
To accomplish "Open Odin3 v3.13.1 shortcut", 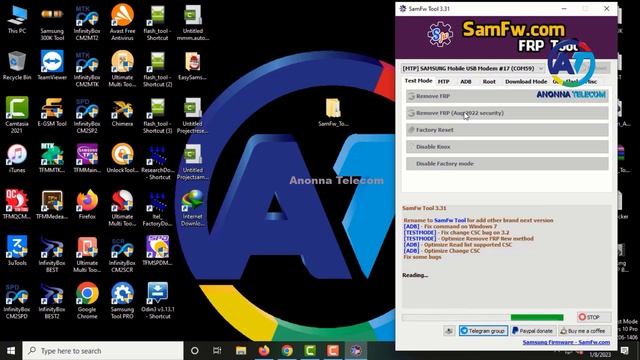I will (x=157, y=301).
